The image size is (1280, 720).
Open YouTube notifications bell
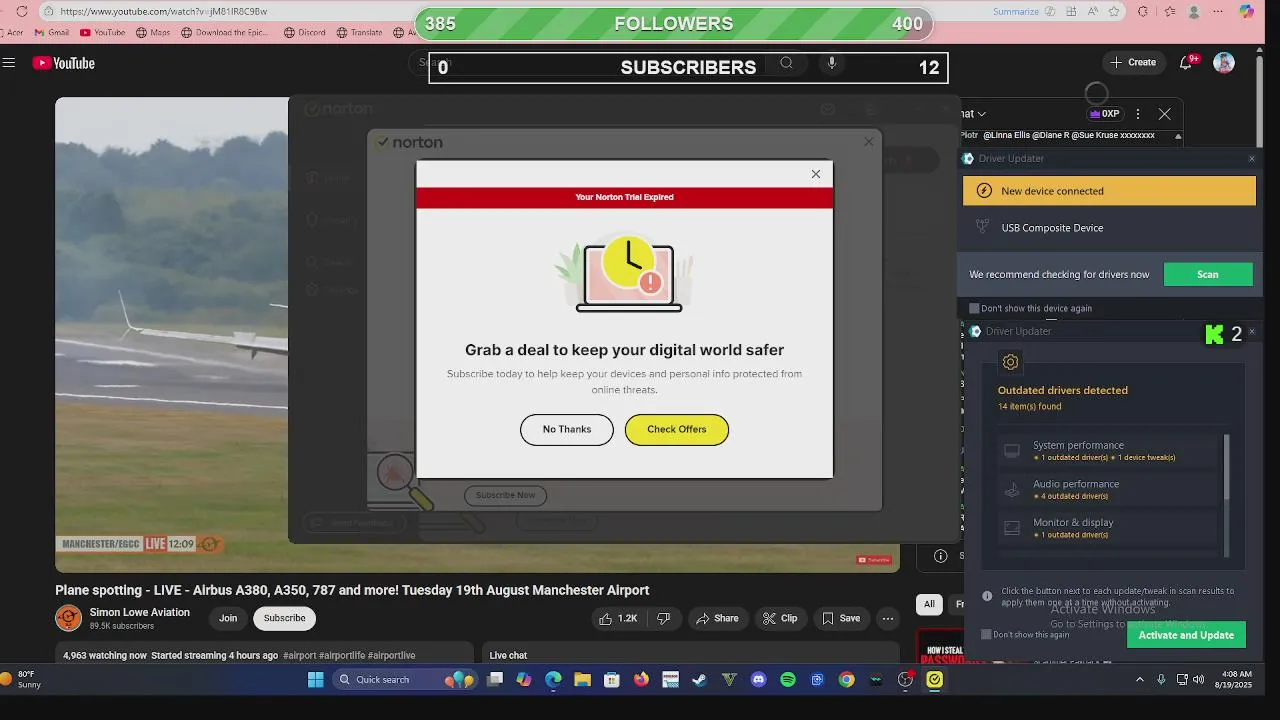coord(1186,62)
